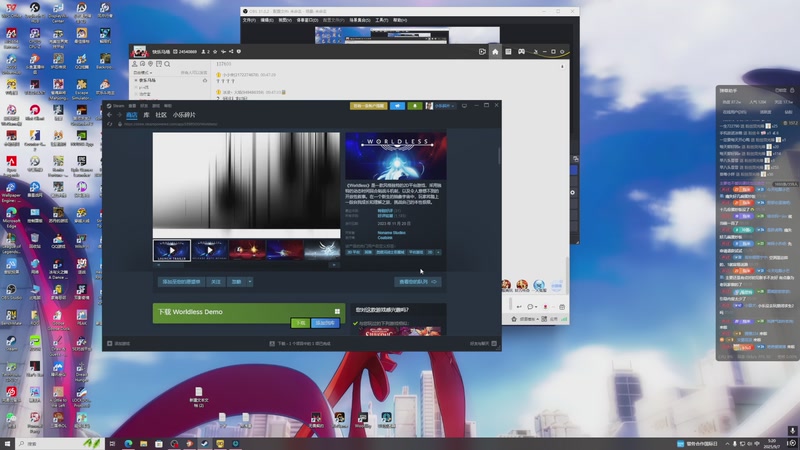This screenshot has width=800, height=450.
Task: Click add game button in Steam footer
Action: click(118, 343)
